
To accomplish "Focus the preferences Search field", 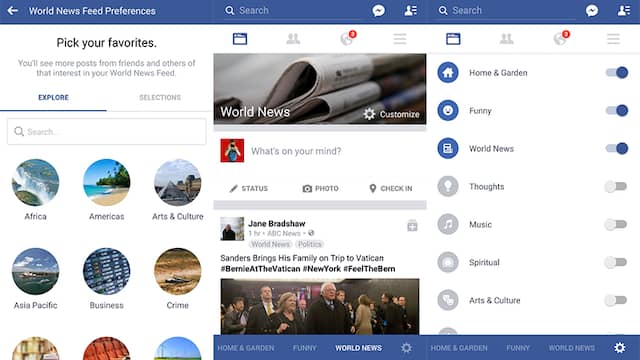I will click(x=107, y=132).
